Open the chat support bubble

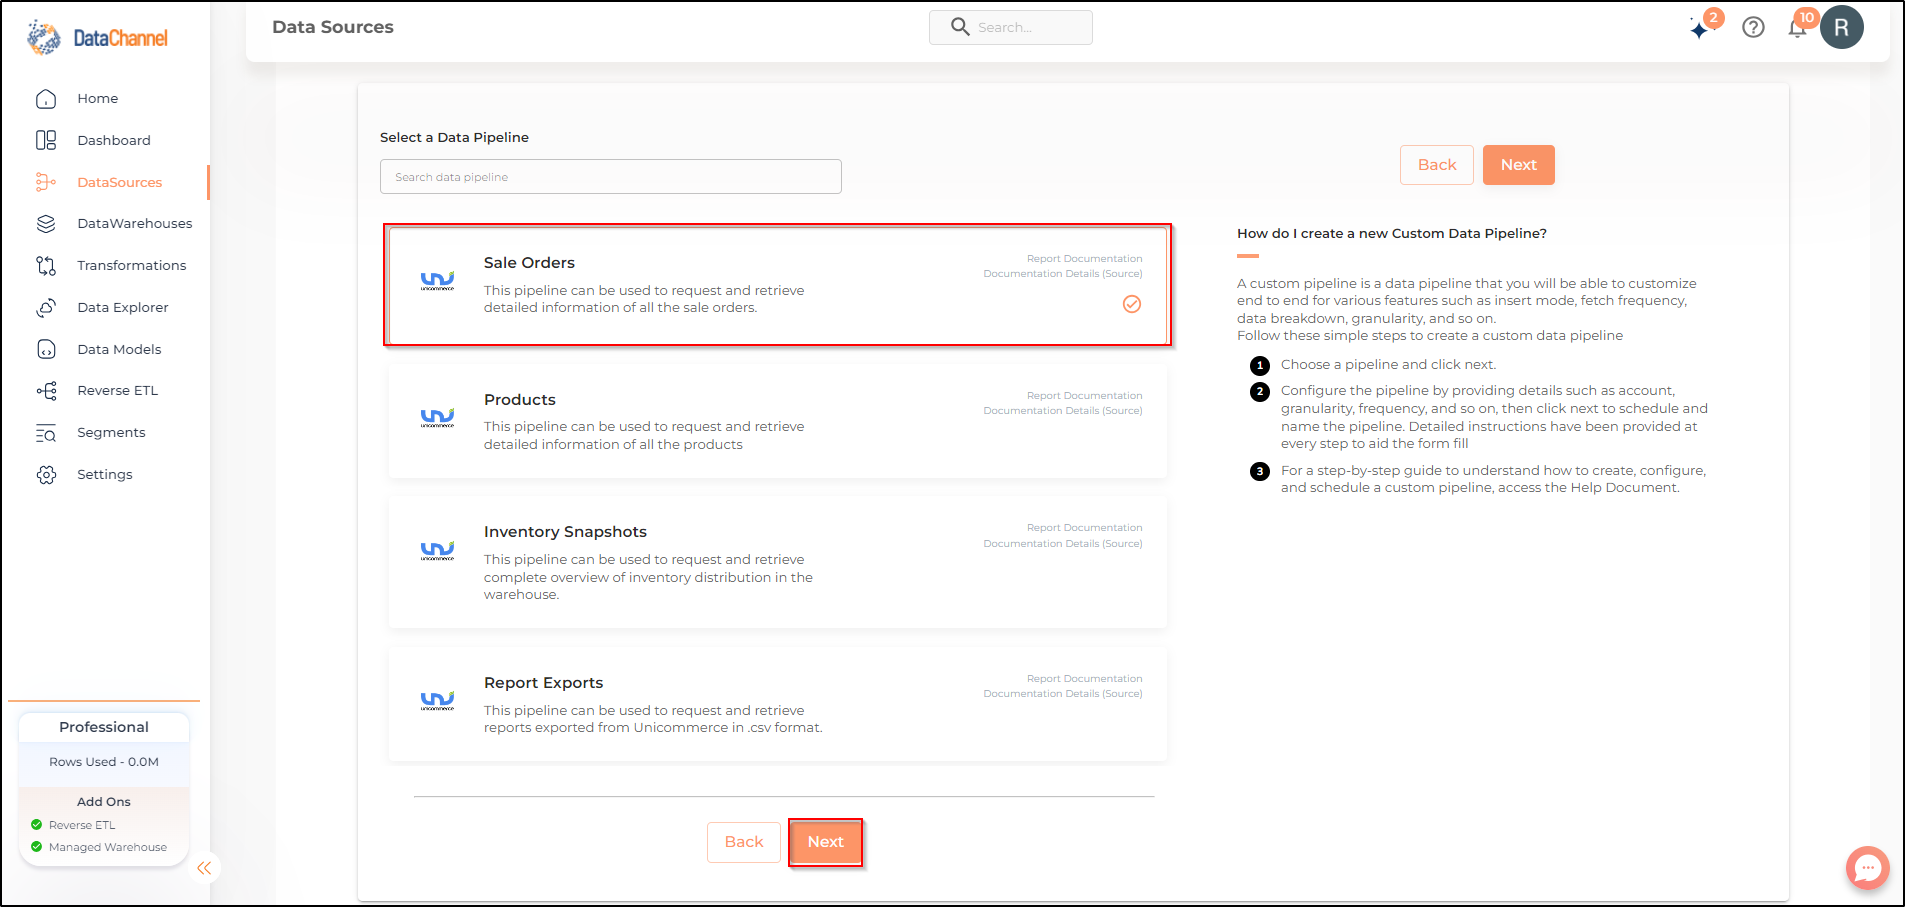1867,868
